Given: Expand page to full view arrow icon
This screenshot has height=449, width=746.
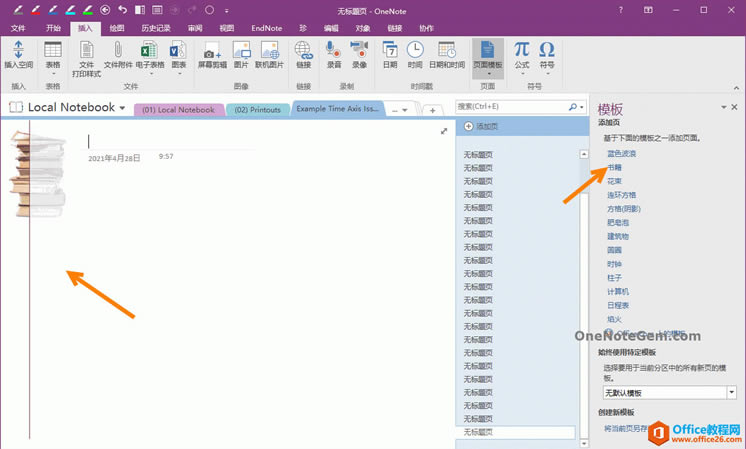Looking at the screenshot, I should coord(444,131).
